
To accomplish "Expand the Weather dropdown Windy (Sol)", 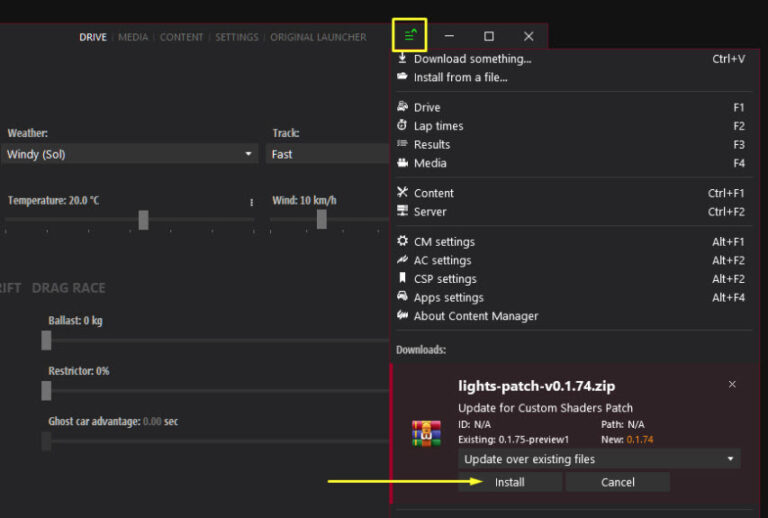I will [x=130, y=154].
